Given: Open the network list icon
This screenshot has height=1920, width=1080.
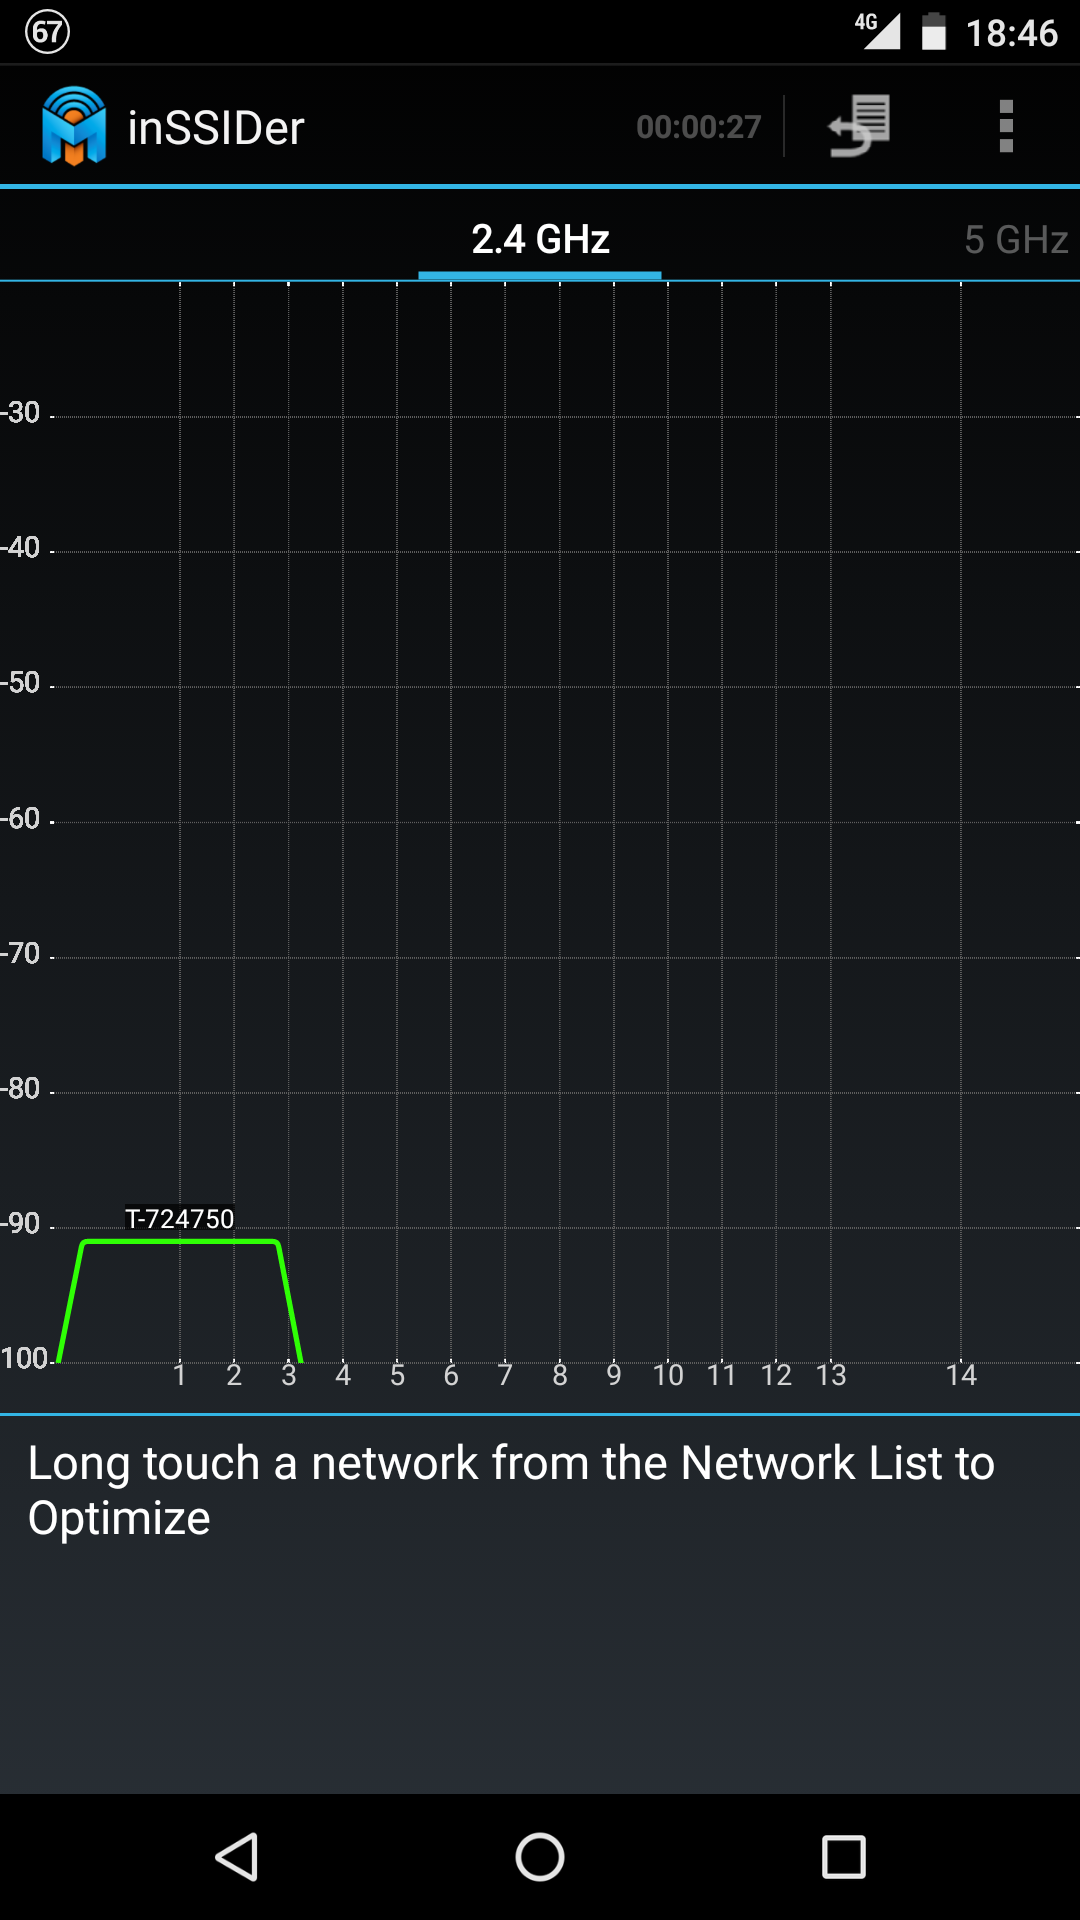Looking at the screenshot, I should 859,126.
